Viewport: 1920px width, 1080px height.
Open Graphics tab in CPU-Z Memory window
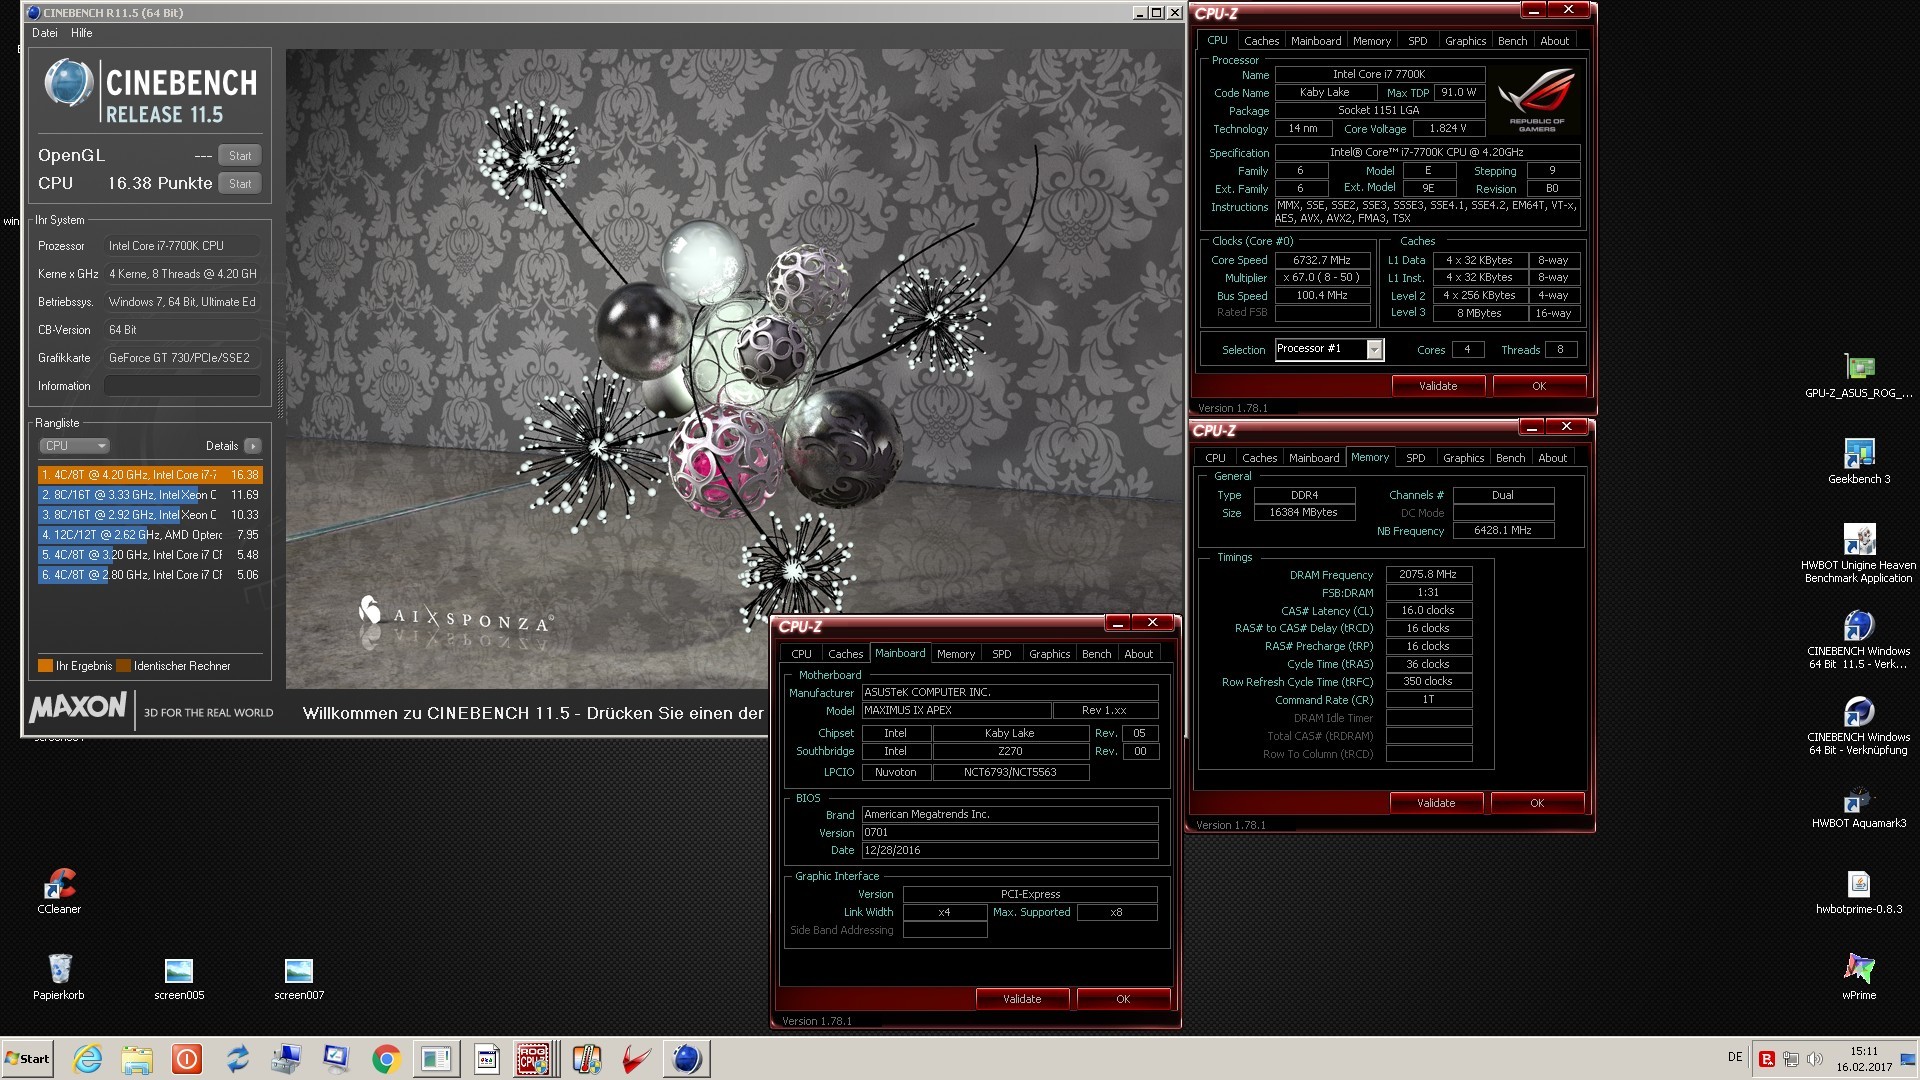(x=1463, y=458)
